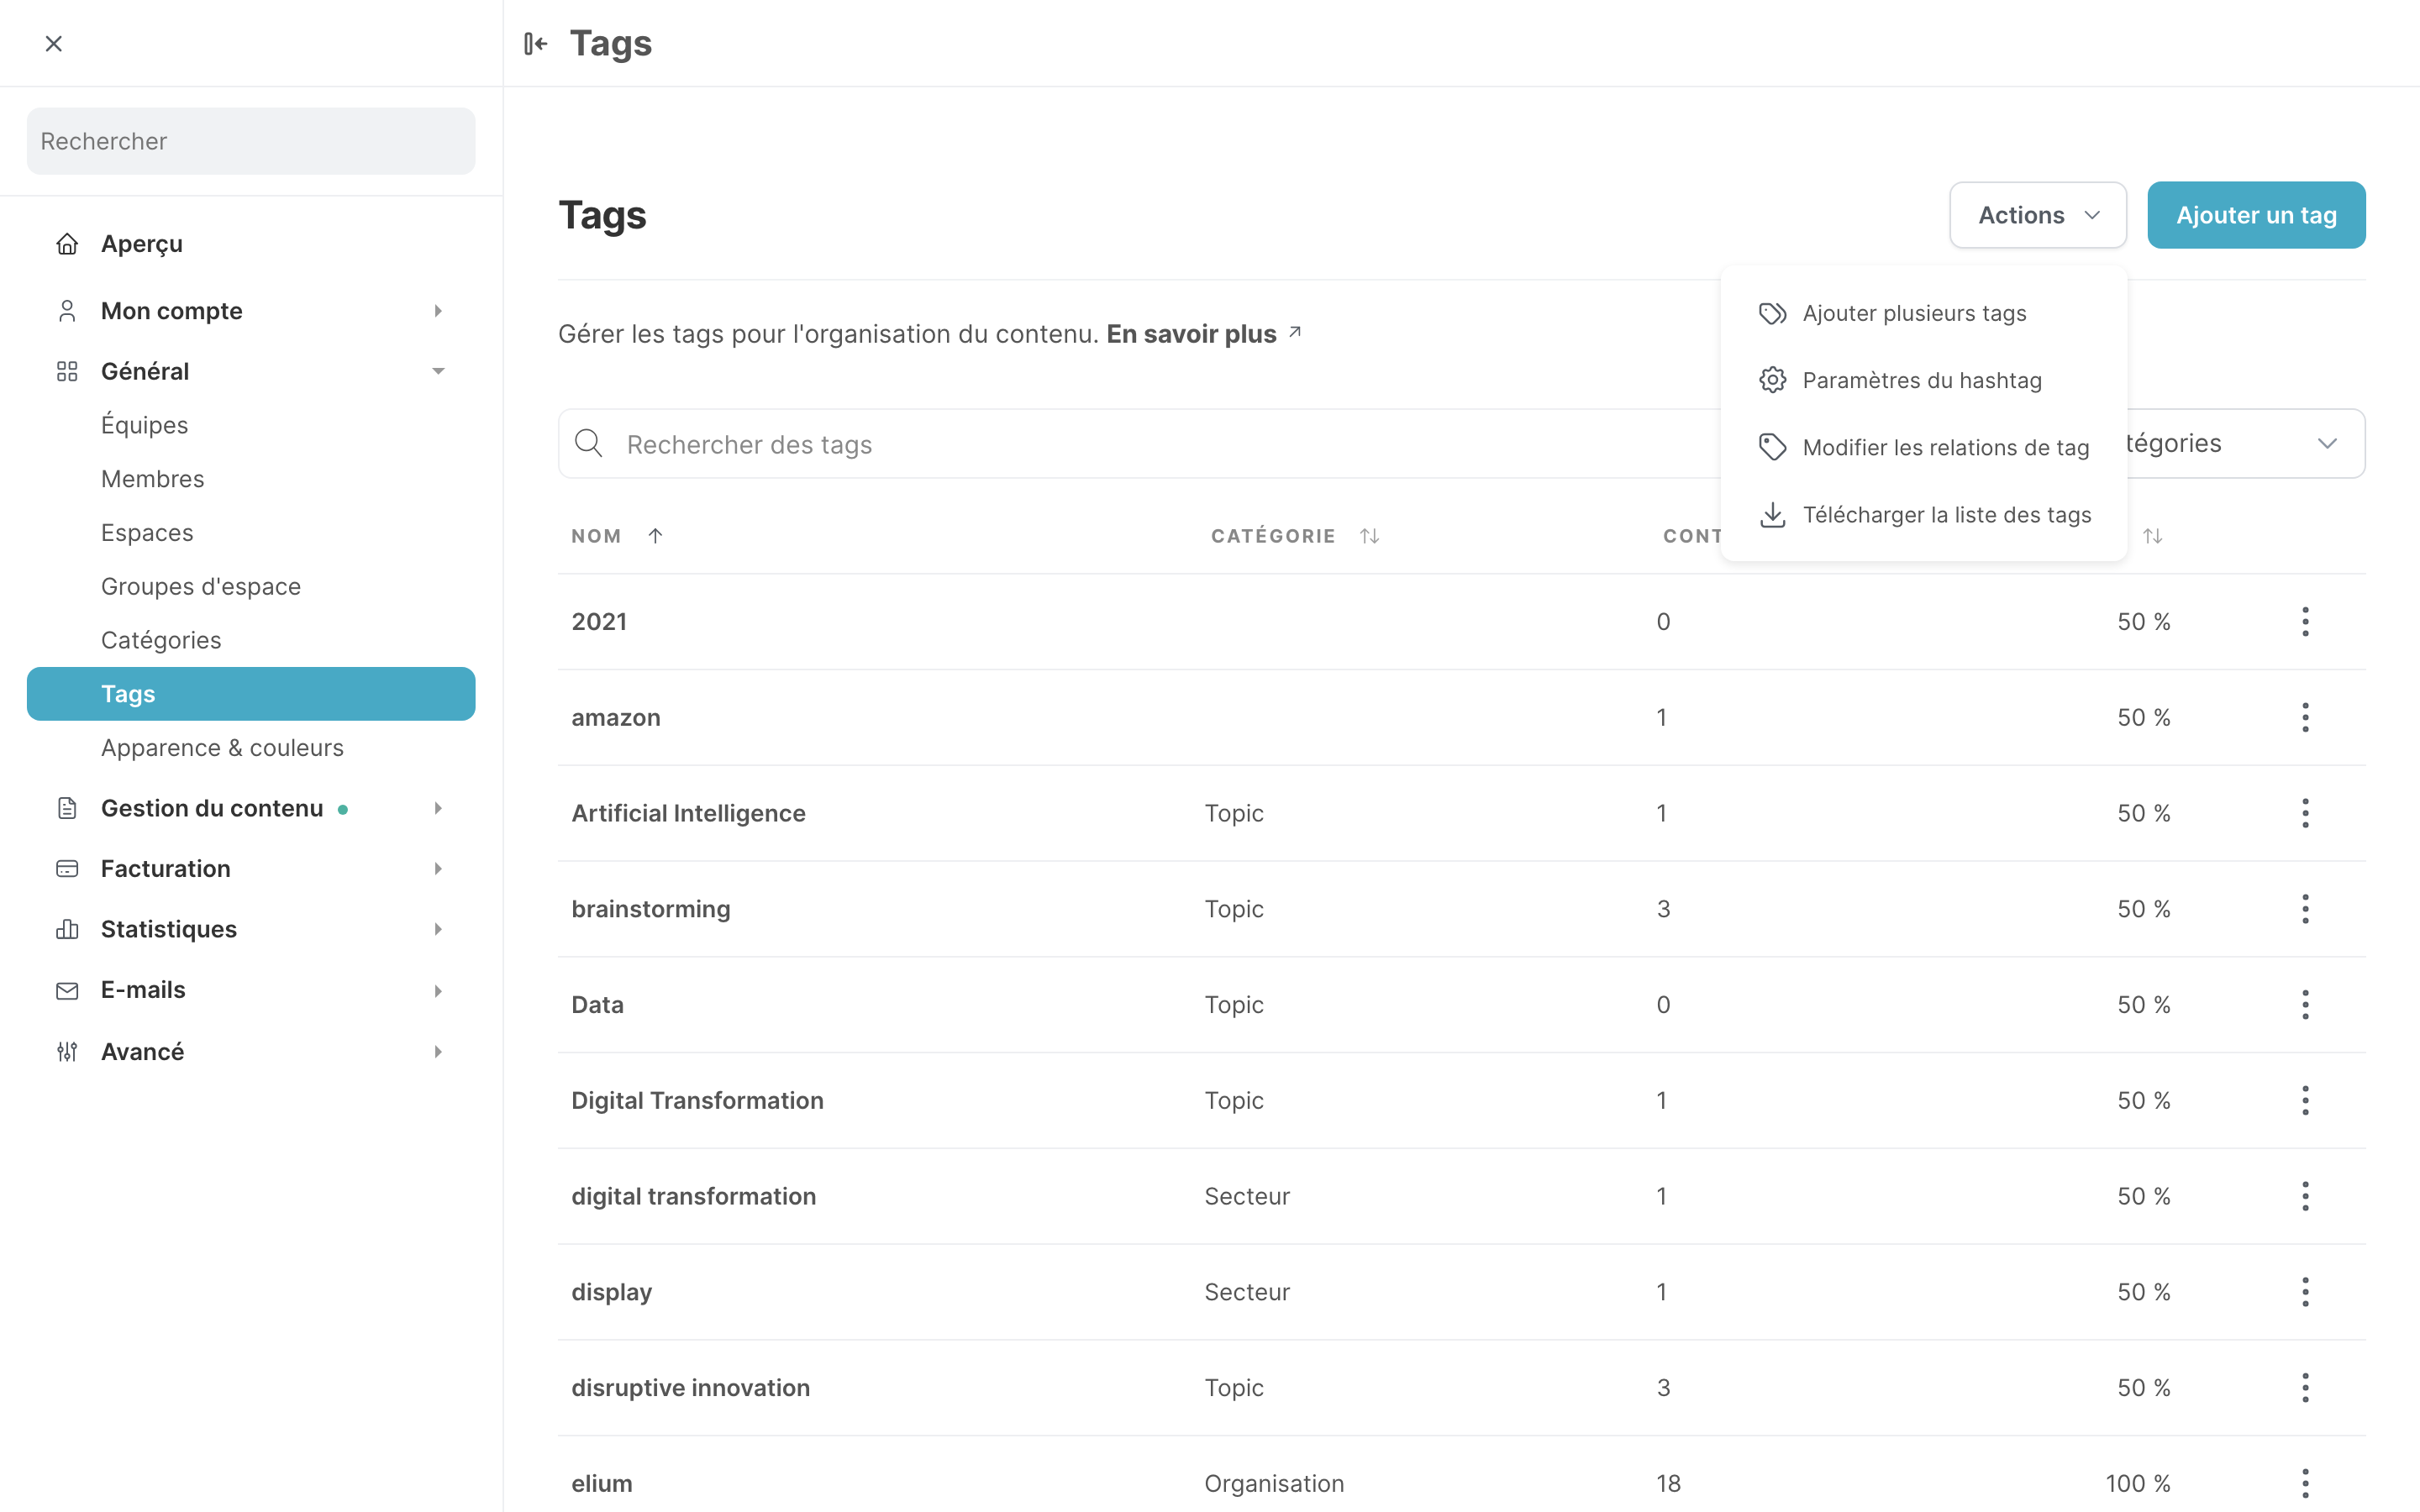Sort tags by the Nom column arrow

[655, 536]
